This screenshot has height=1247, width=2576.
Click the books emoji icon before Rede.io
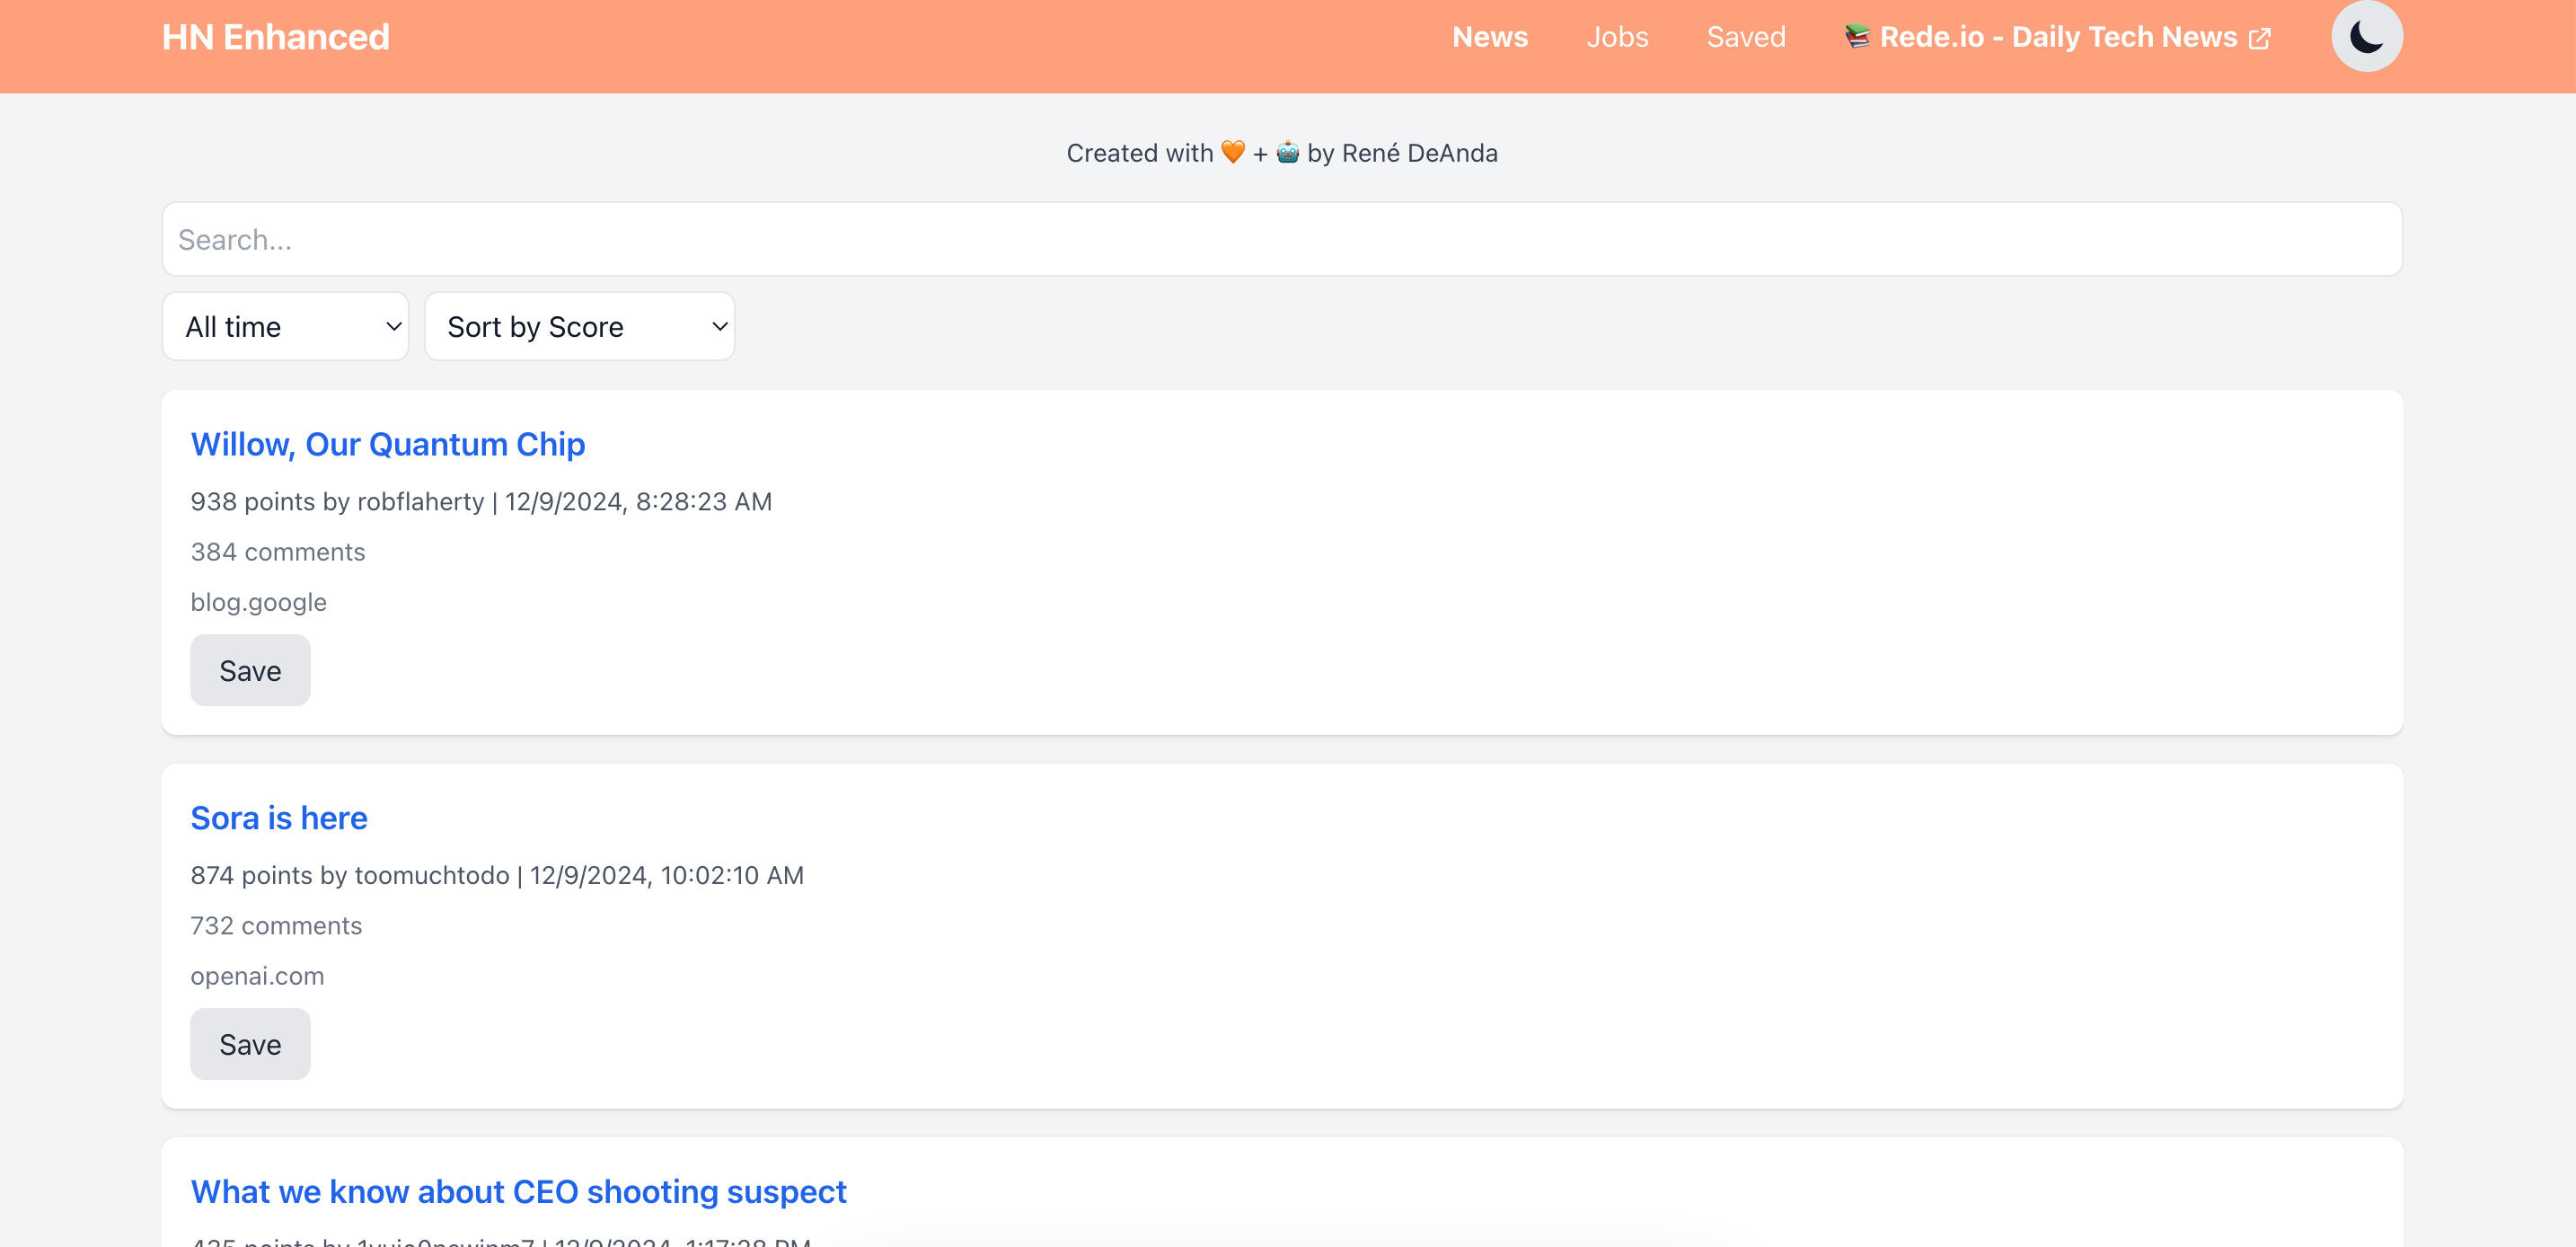(1857, 37)
